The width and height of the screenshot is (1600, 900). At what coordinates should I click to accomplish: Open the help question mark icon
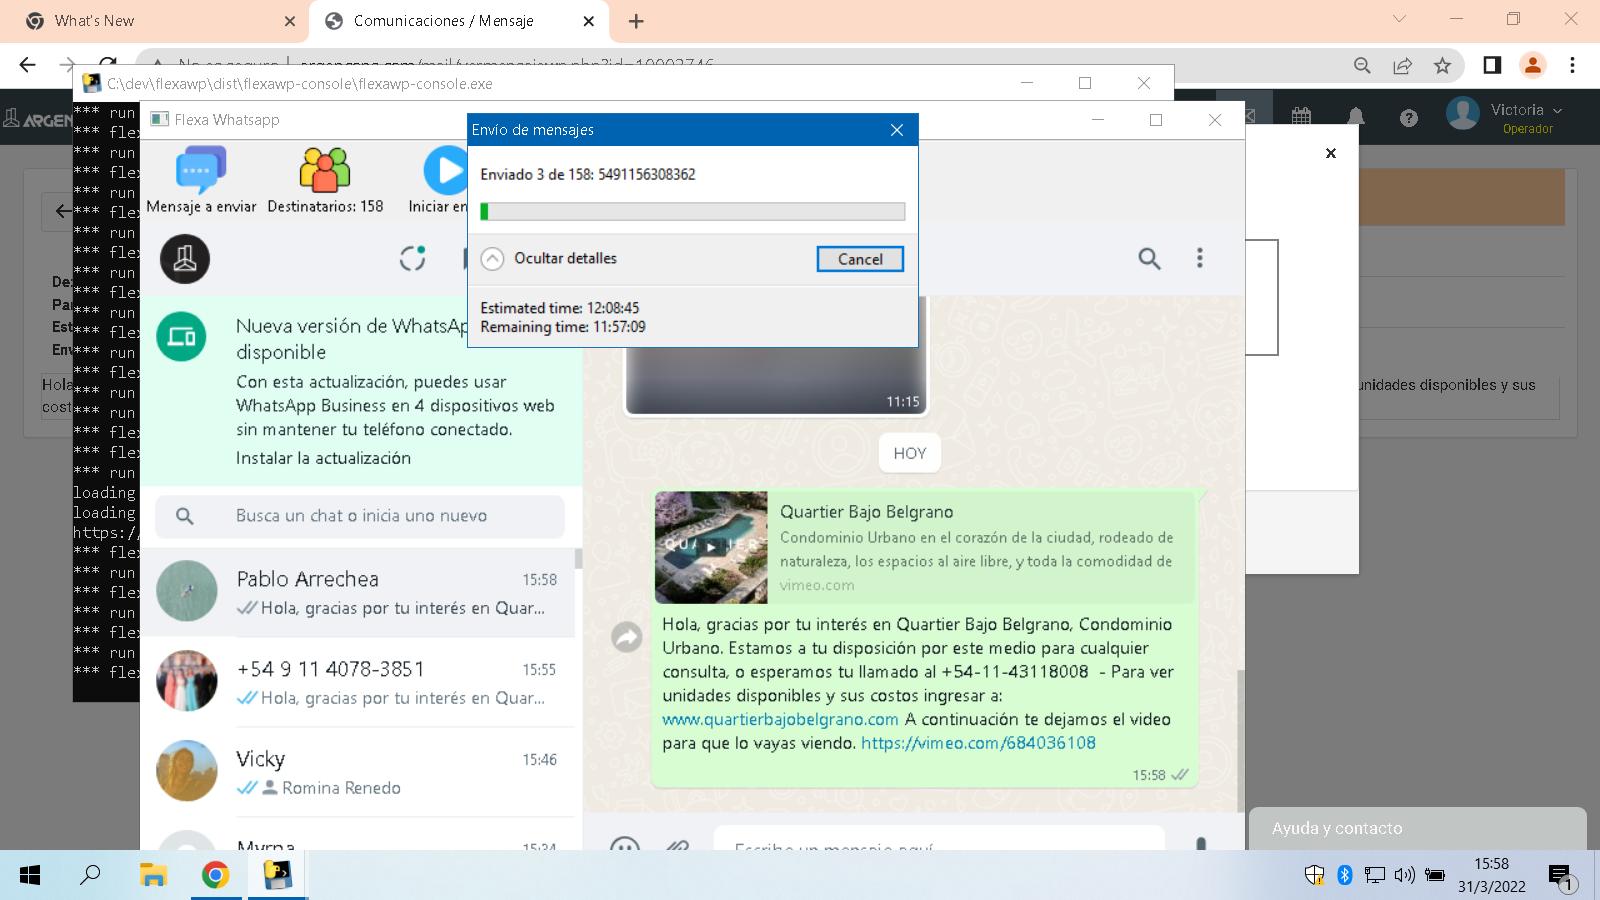click(1409, 118)
